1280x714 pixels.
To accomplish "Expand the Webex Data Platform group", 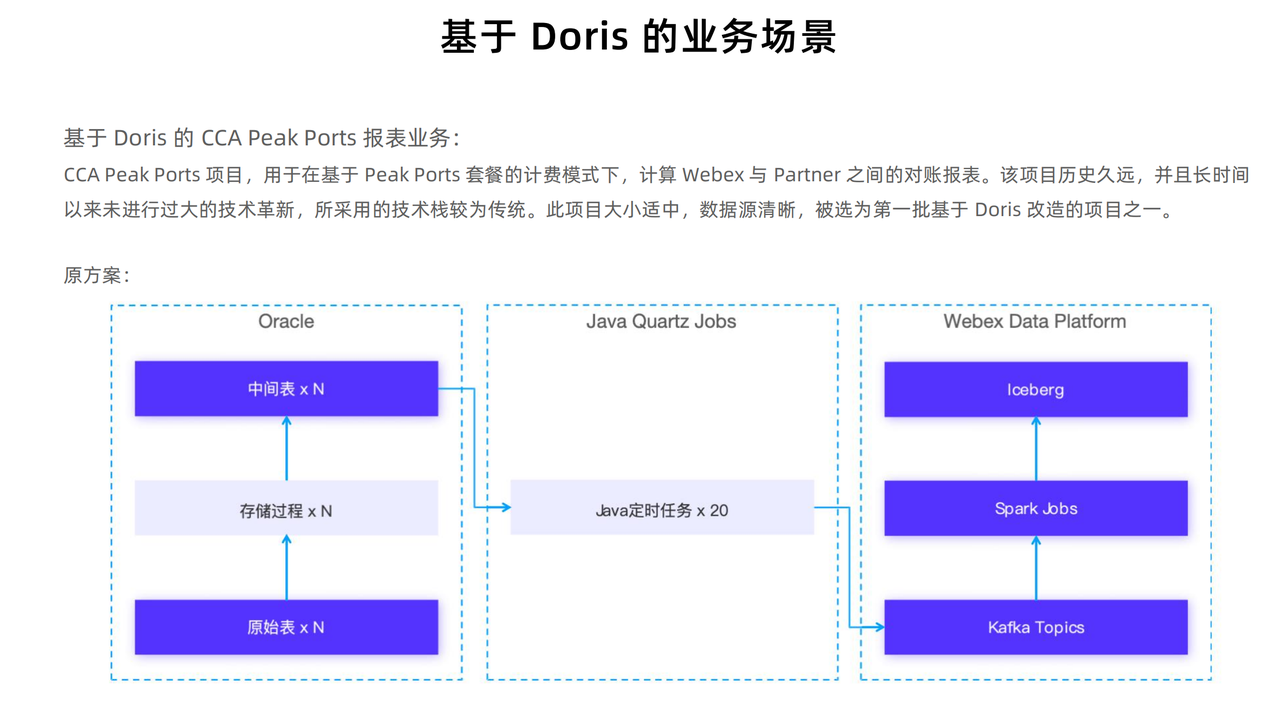I will point(1033,321).
